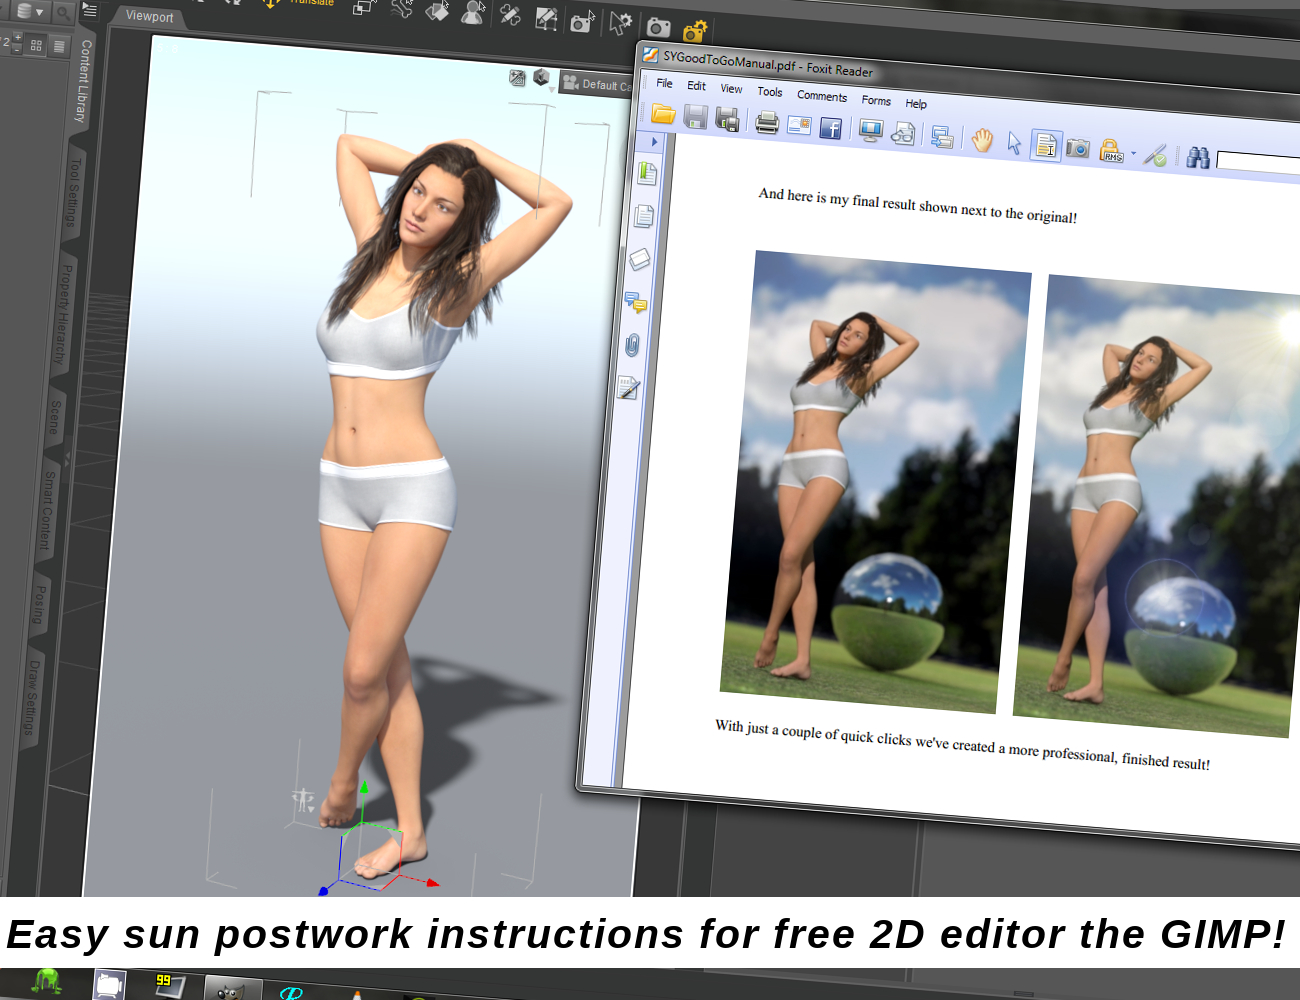This screenshot has height=1000, width=1300.
Task: Open the GIMP icon in the taskbar
Action: pos(232,990)
